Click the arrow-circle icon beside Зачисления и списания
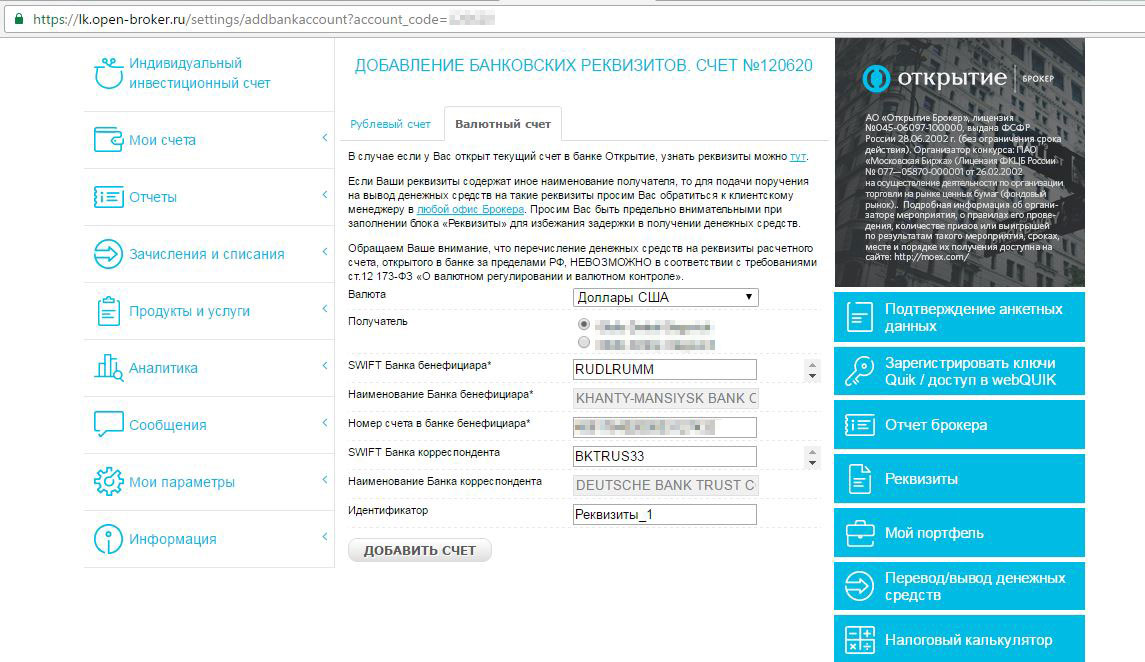Screen dimensions: 1145x662 tap(108, 254)
